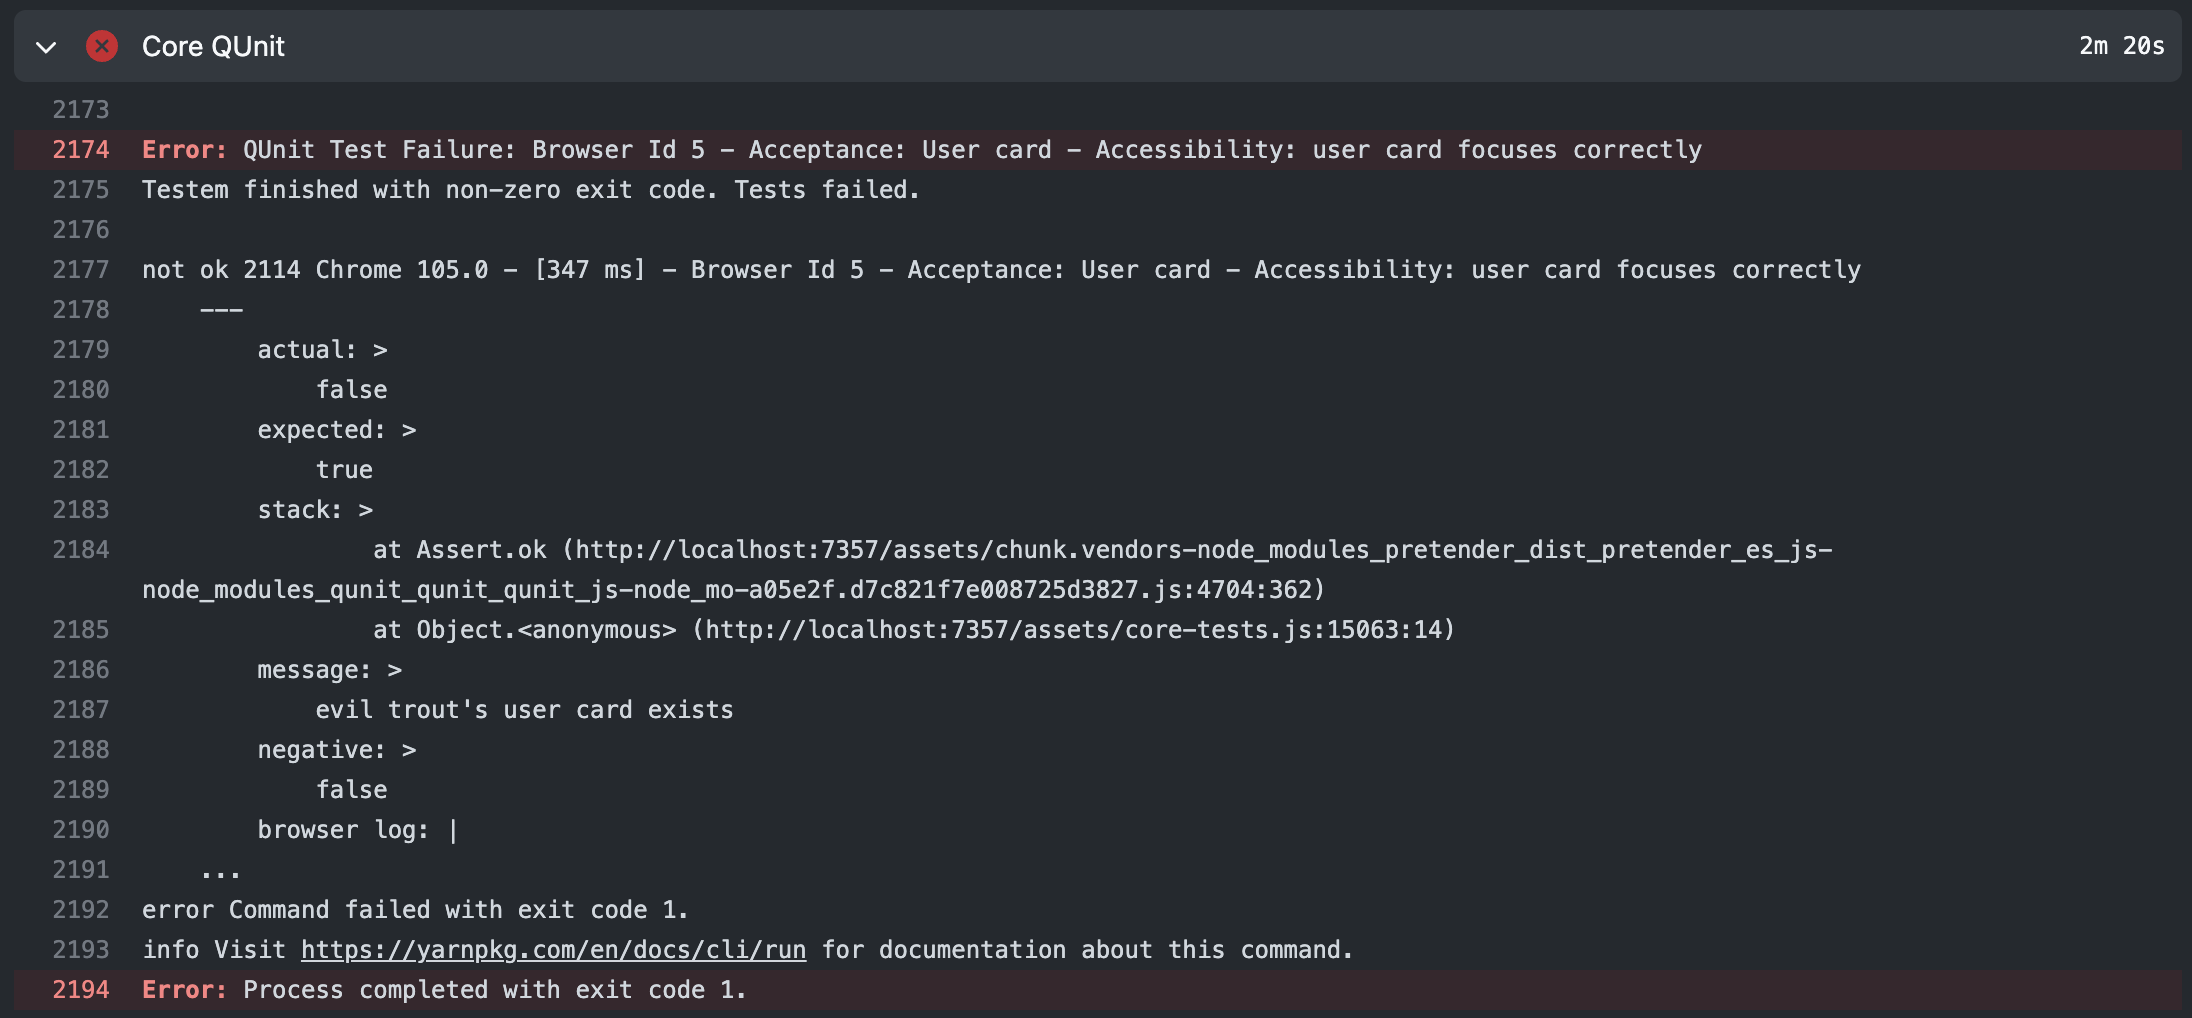The image size is (2192, 1018).
Task: Click the 'evil trout's user card exists' message
Action: tap(524, 710)
